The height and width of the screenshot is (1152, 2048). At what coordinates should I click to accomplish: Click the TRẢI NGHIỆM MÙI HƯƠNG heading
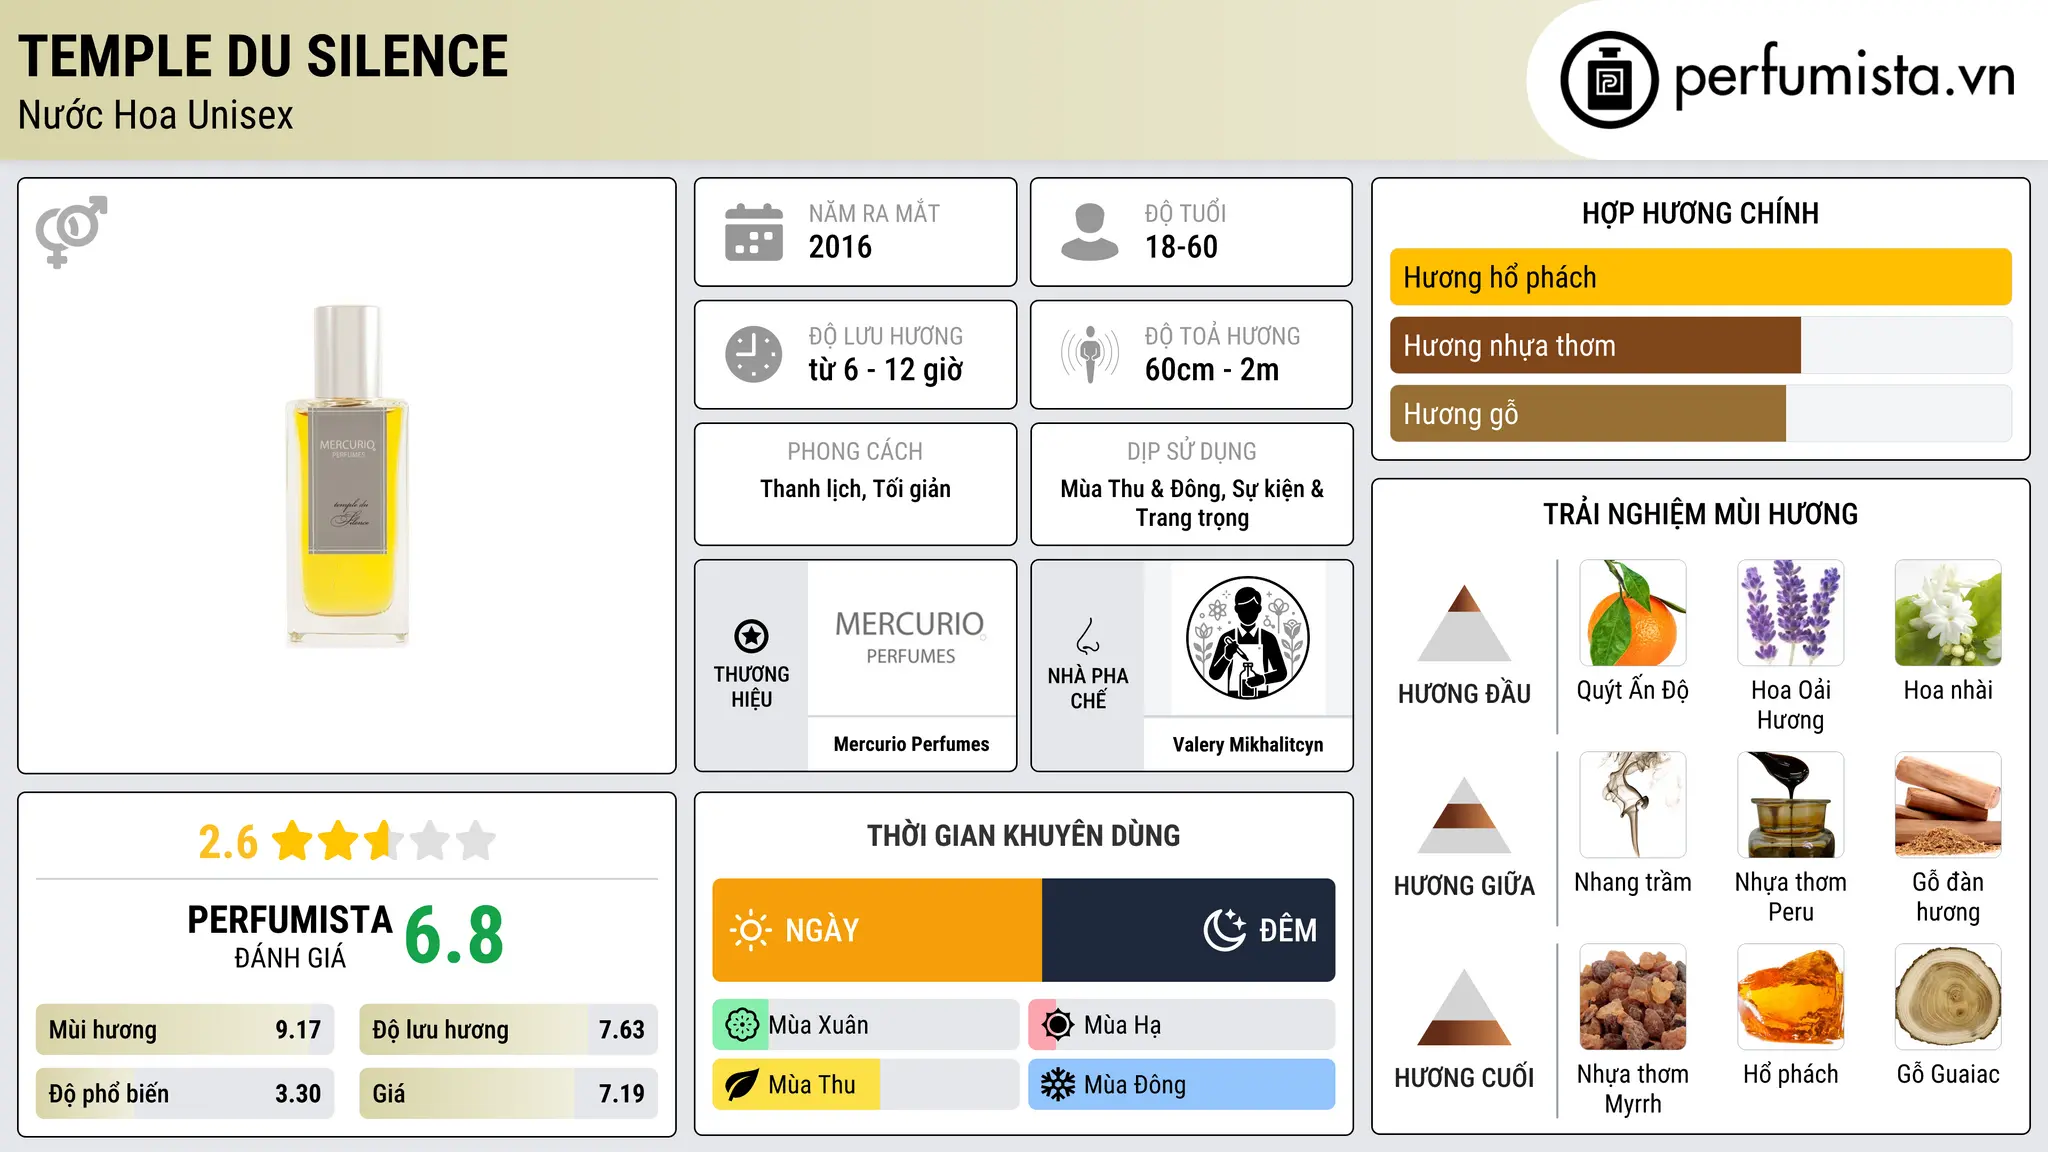pos(1700,514)
